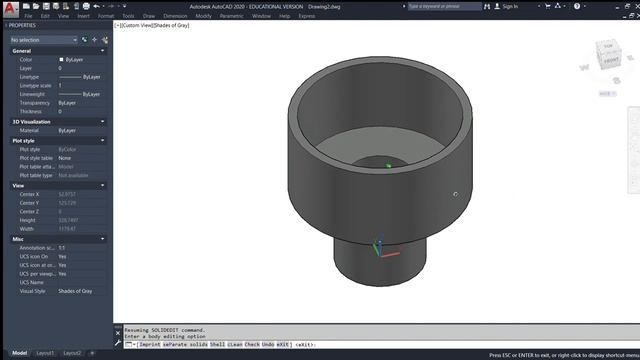640x360 pixels.
Task: Click the Save As icon
Action: pyautogui.click(x=56, y=6)
